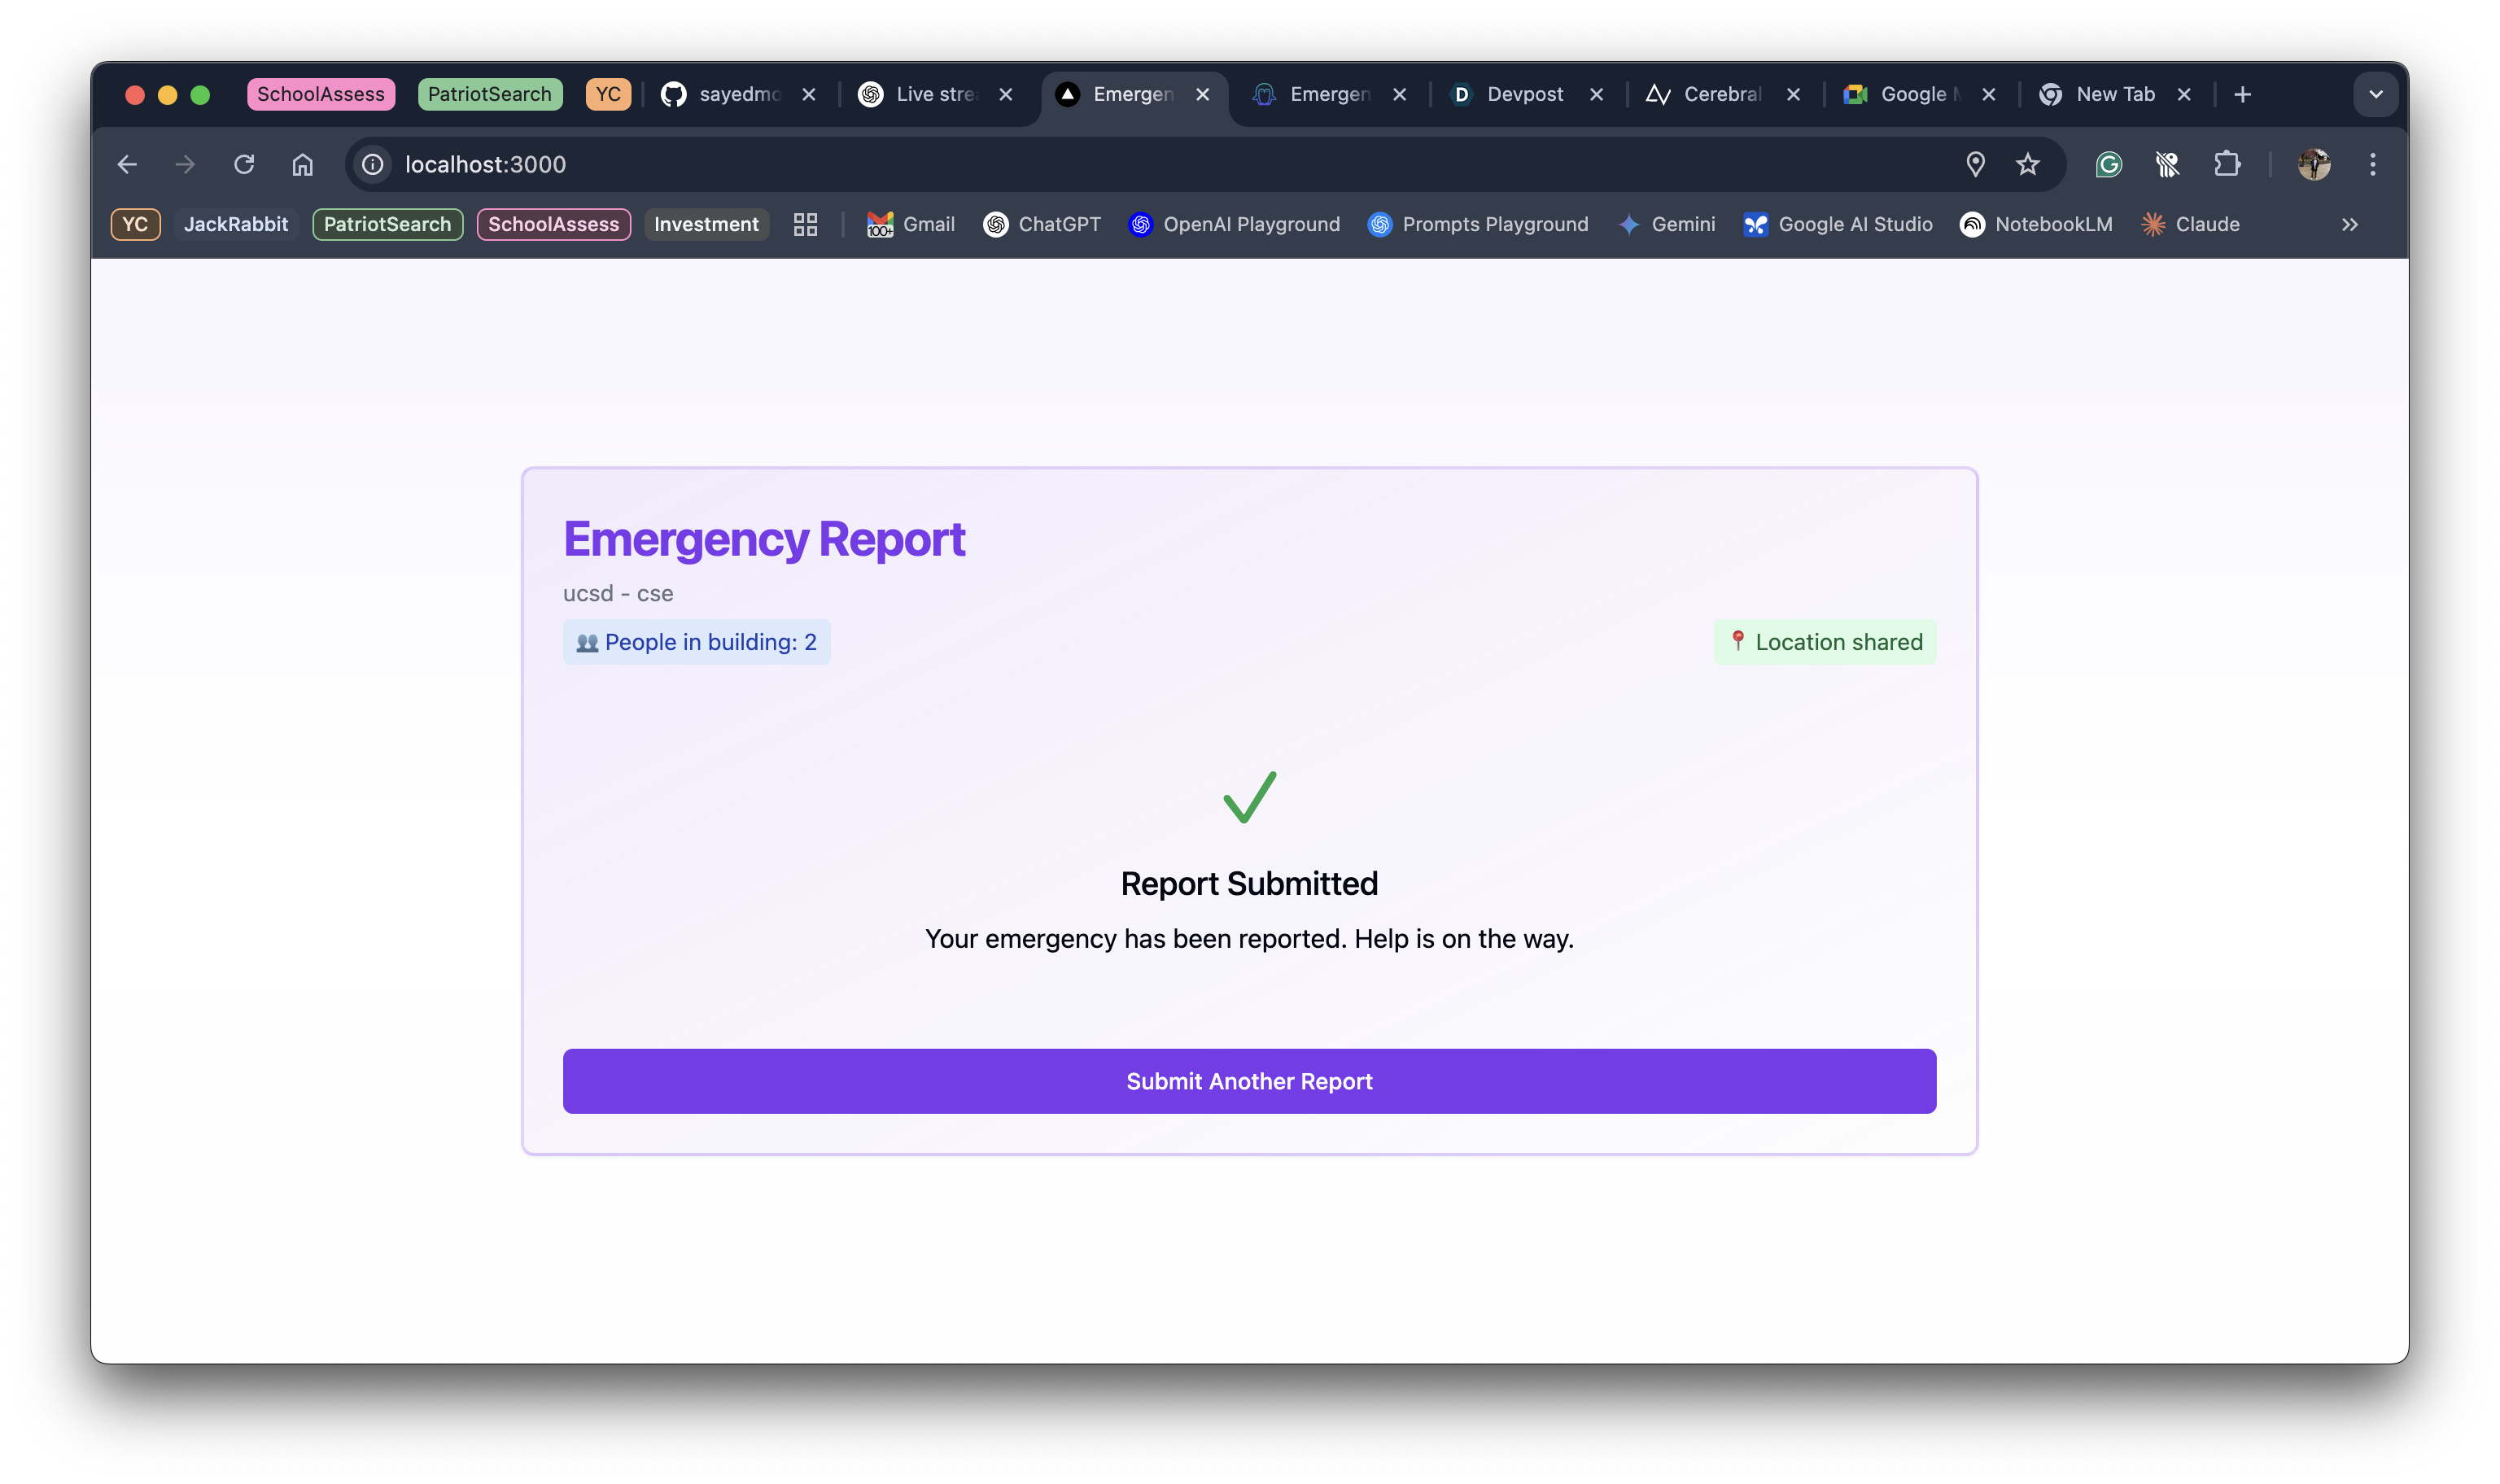Open the apps grid icon in bookmarks bar

click(x=805, y=224)
